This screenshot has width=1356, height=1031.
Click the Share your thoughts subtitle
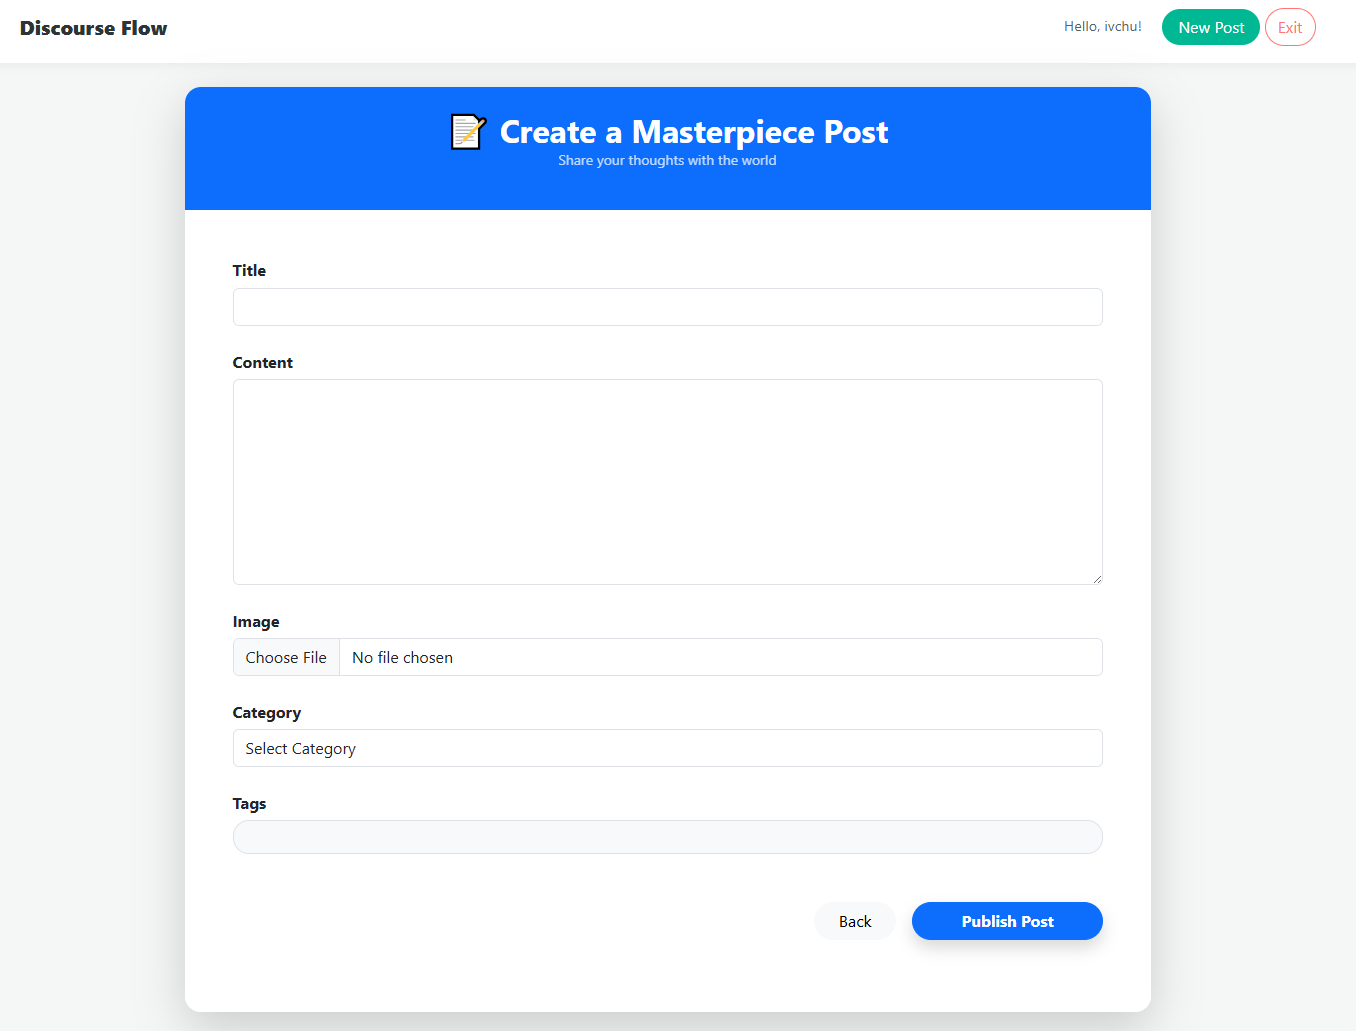667,160
